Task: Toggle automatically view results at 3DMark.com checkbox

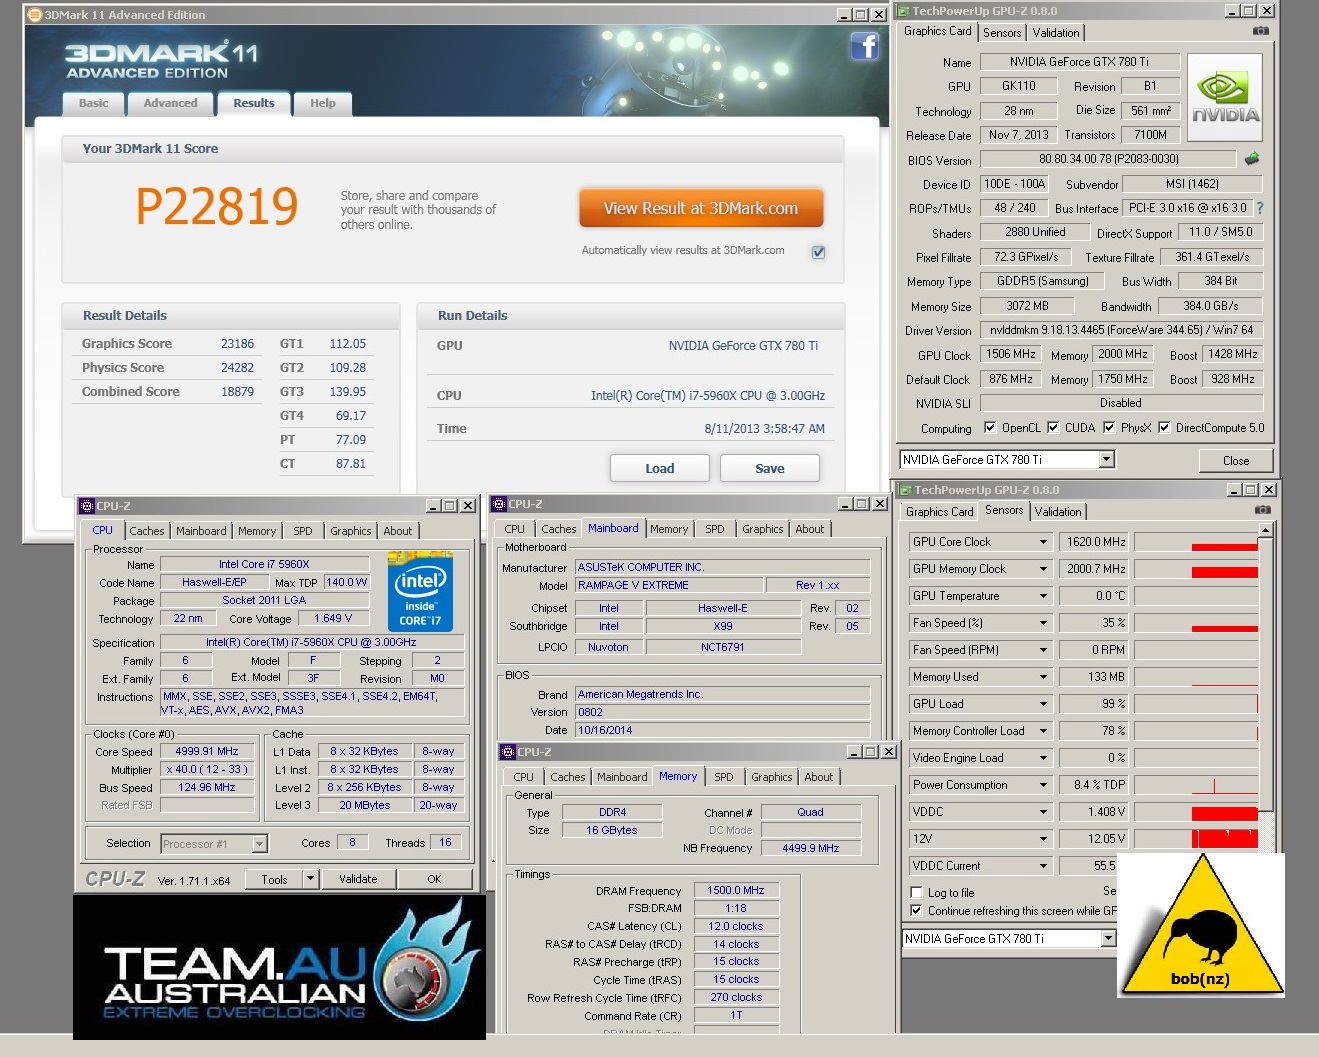Action: 818,252
